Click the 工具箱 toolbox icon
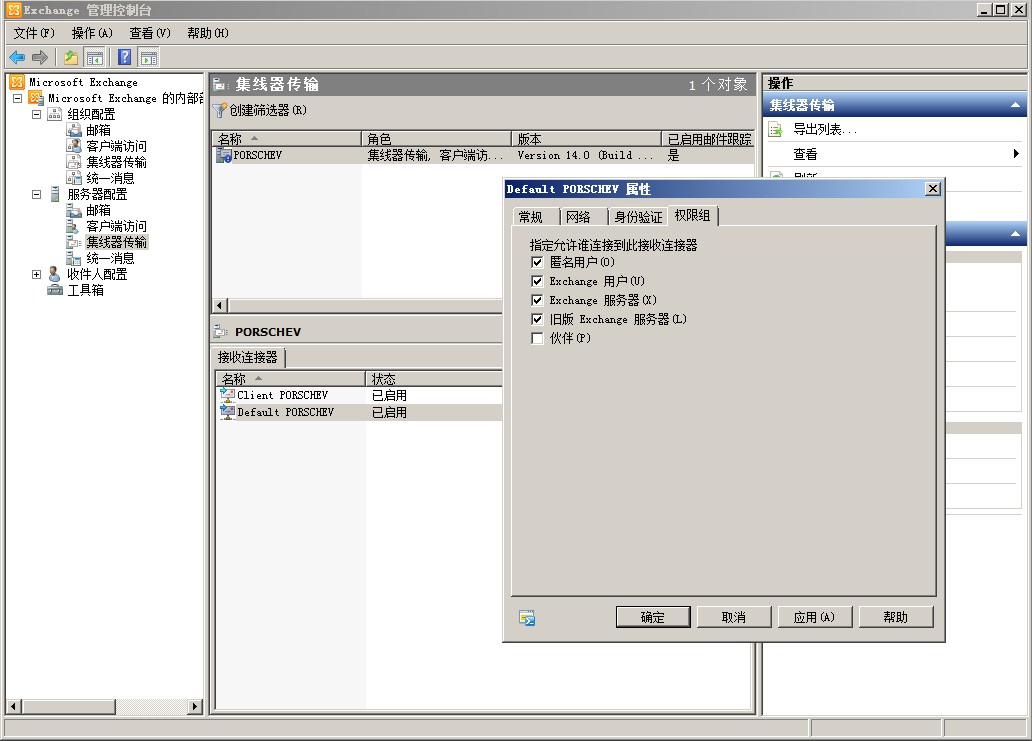Image resolution: width=1032 pixels, height=741 pixels. coord(55,290)
